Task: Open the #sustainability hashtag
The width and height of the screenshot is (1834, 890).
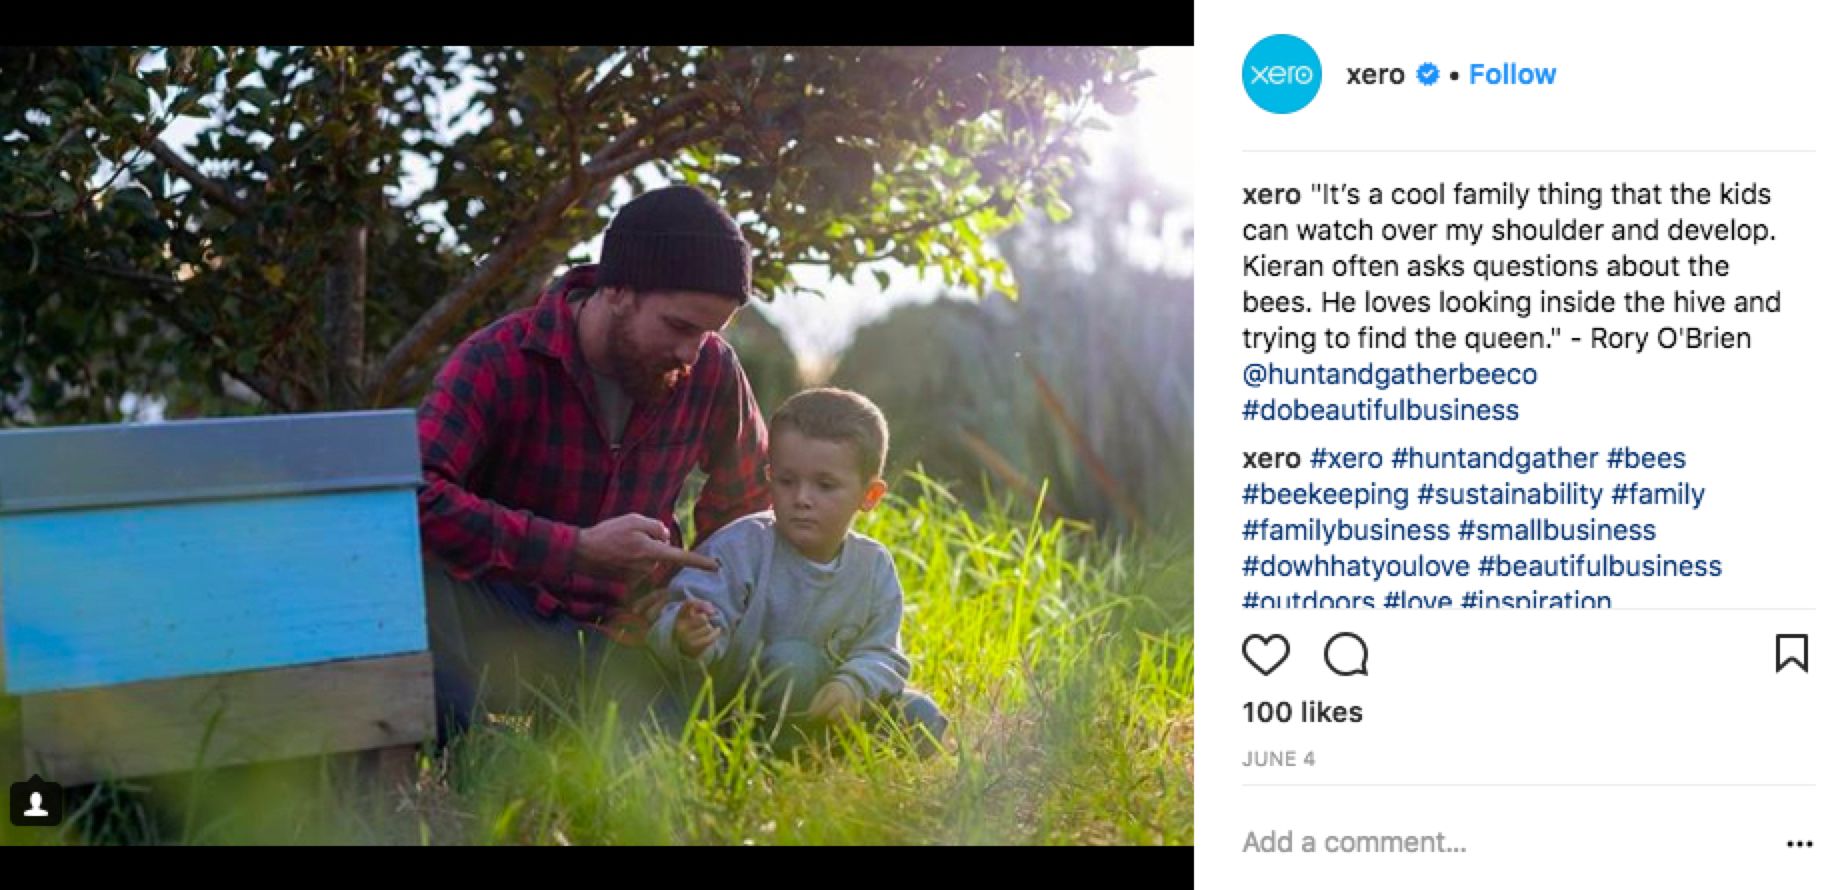Action: point(1510,494)
